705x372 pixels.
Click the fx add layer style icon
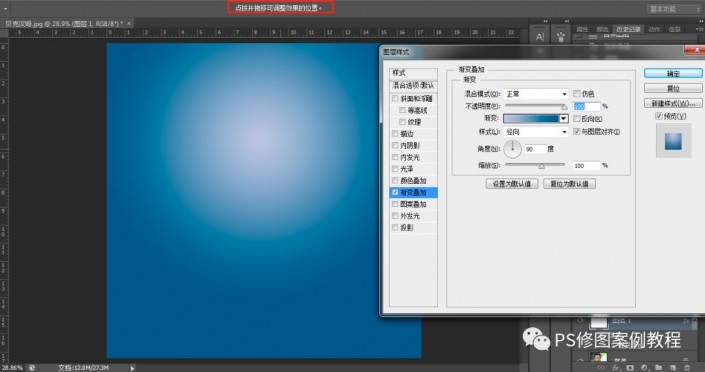616,368
